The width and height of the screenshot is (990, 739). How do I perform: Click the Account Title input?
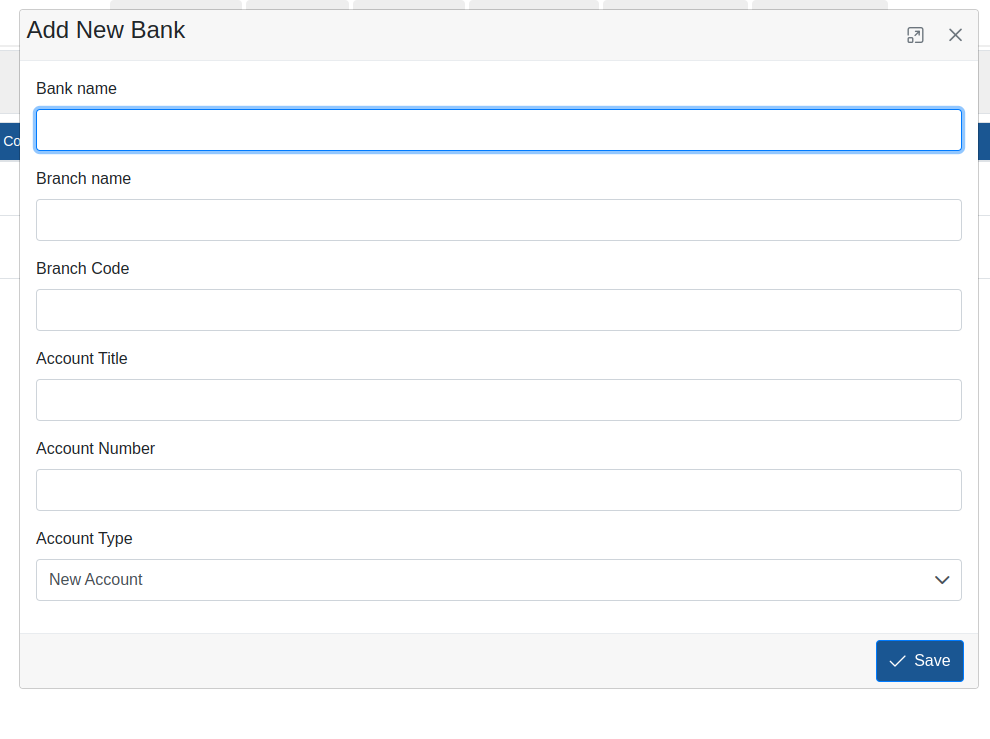pyautogui.click(x=499, y=399)
